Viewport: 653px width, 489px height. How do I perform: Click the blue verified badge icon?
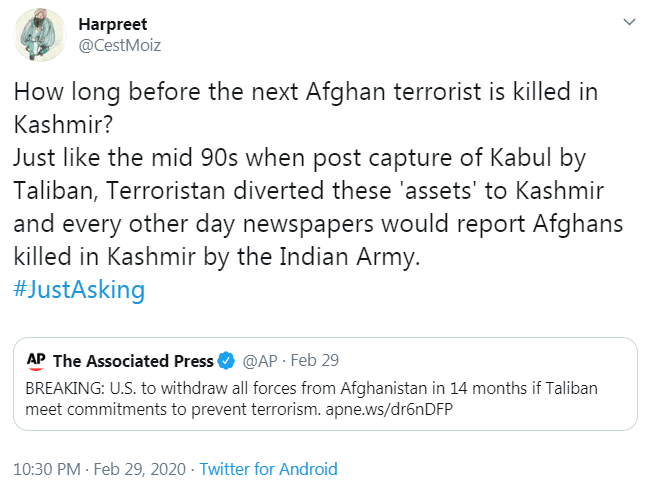point(227,360)
